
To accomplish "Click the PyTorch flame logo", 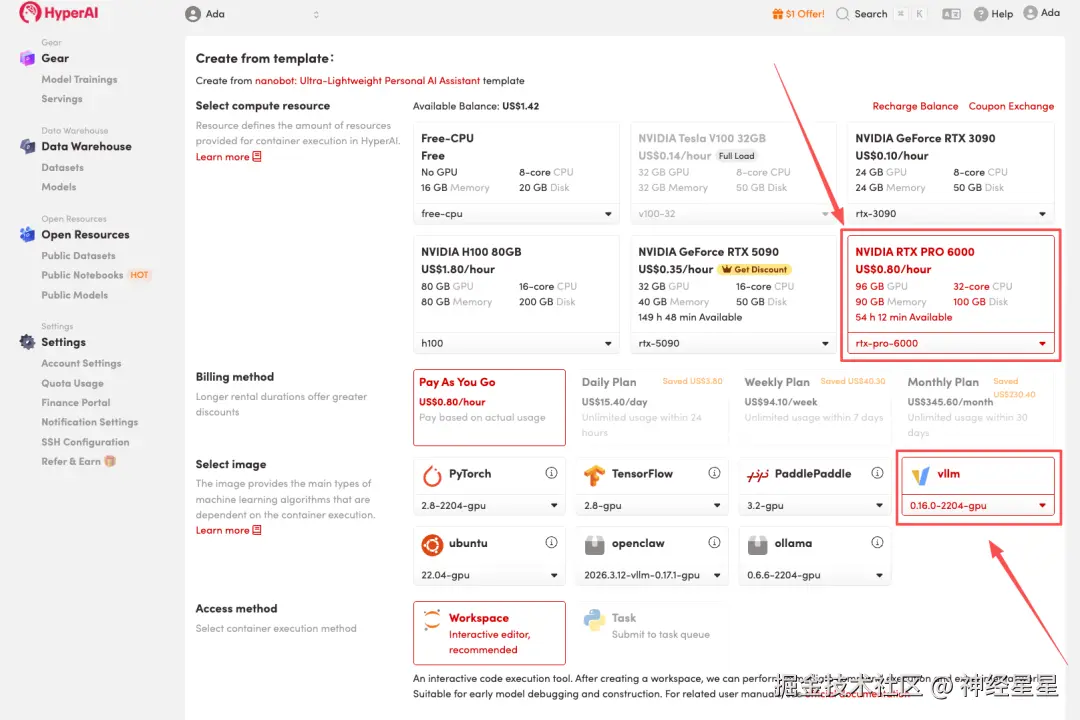I will [x=432, y=475].
